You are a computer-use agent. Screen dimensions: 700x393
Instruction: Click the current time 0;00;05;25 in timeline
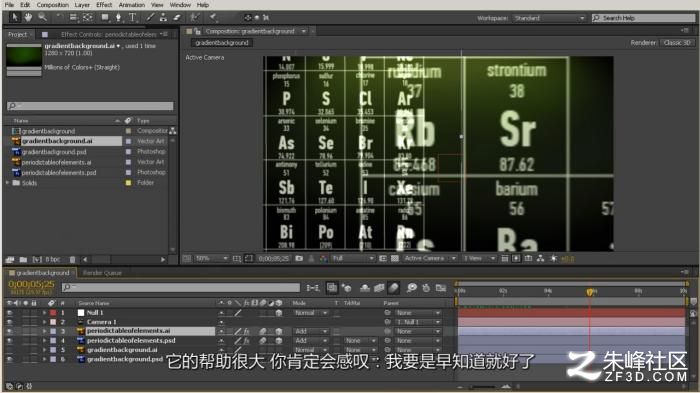point(31,284)
